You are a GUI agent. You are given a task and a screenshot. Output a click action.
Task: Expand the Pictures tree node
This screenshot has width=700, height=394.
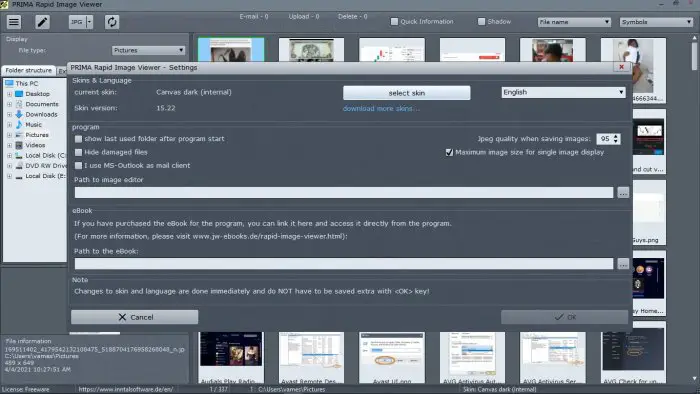9,135
